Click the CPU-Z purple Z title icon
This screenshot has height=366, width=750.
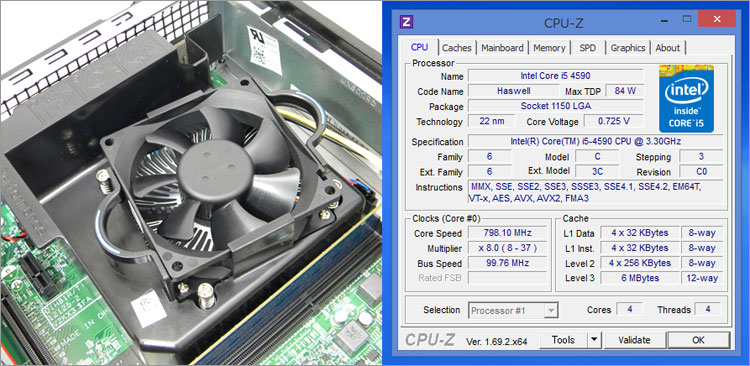(407, 22)
